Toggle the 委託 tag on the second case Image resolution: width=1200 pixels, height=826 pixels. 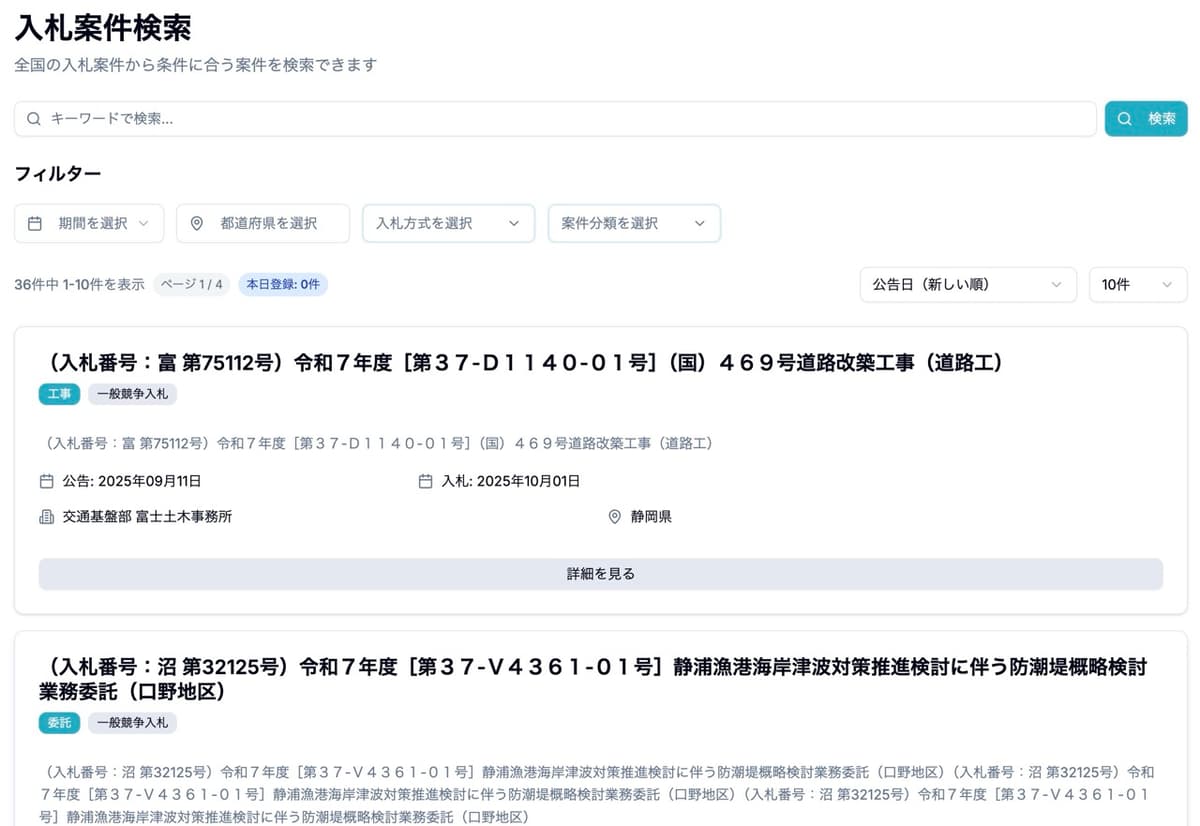coord(59,723)
